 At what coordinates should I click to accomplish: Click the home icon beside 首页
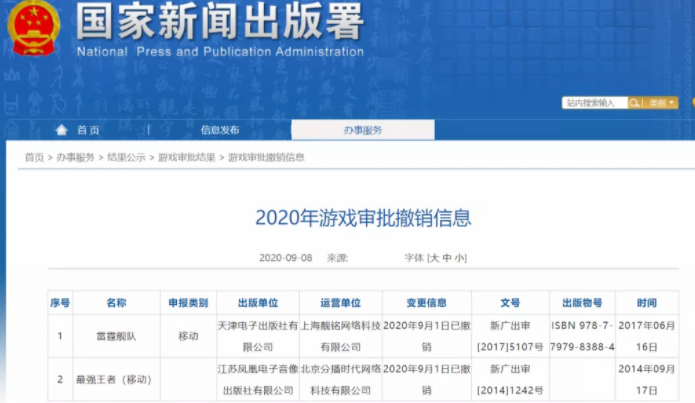pyautogui.click(x=62, y=130)
